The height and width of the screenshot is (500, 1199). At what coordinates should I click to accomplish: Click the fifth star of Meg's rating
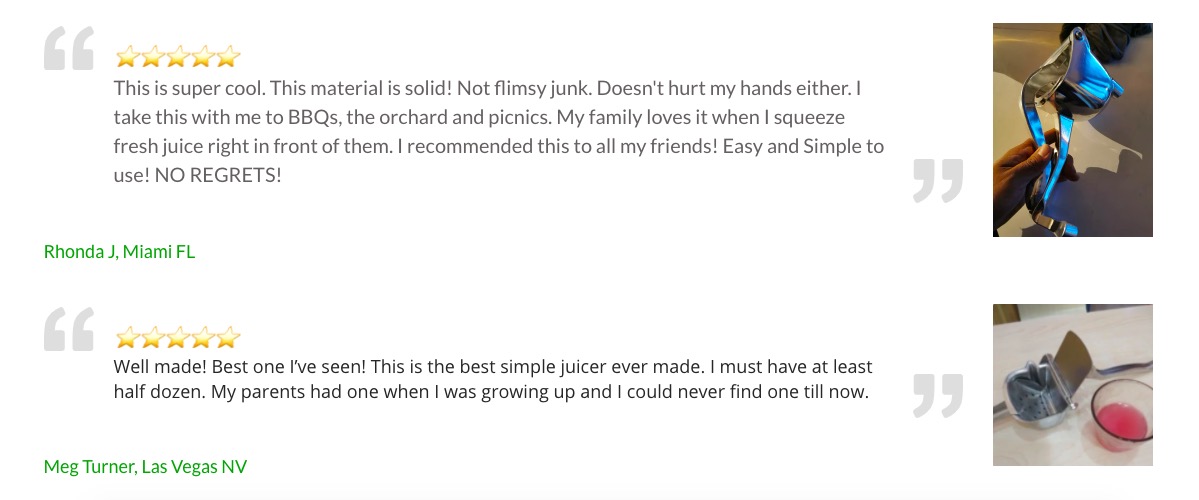pyautogui.click(x=228, y=337)
